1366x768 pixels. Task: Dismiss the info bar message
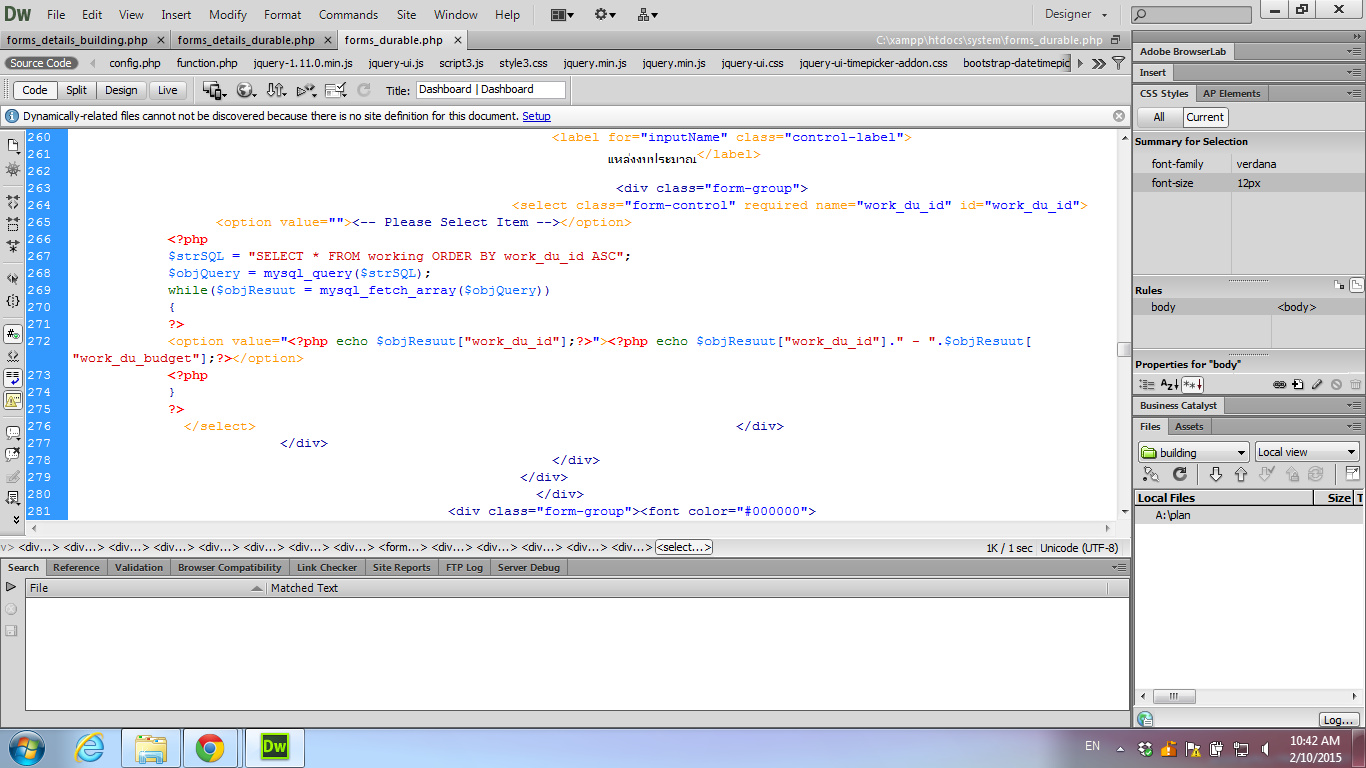click(1119, 116)
